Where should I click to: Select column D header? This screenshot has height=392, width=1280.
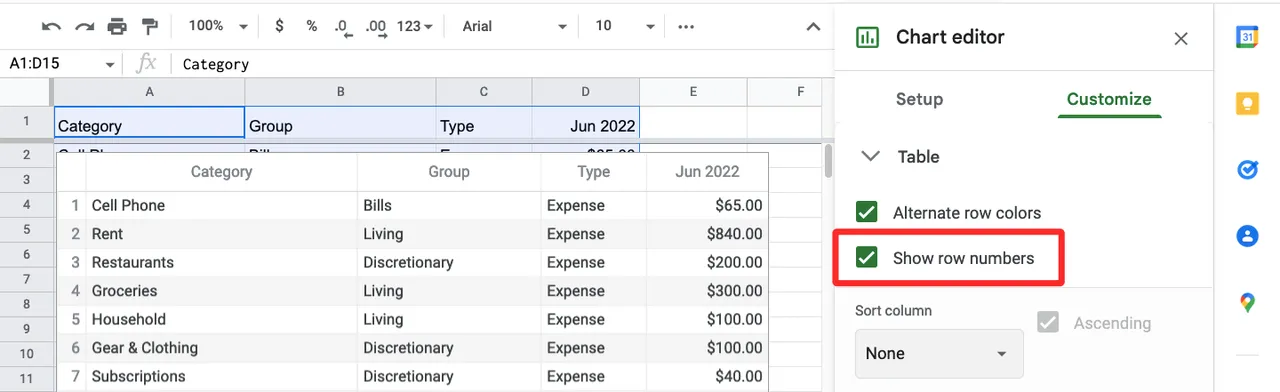[586, 92]
